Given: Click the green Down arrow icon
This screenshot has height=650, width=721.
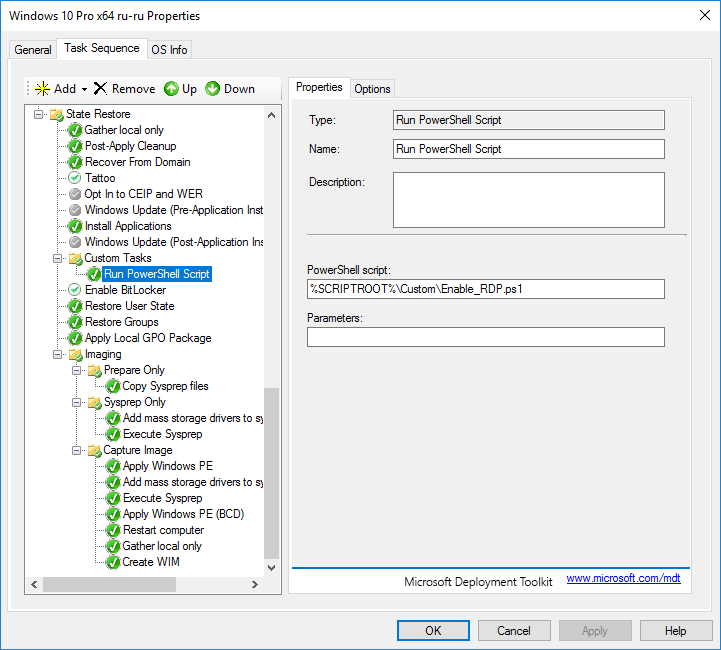Looking at the screenshot, I should click(212, 89).
